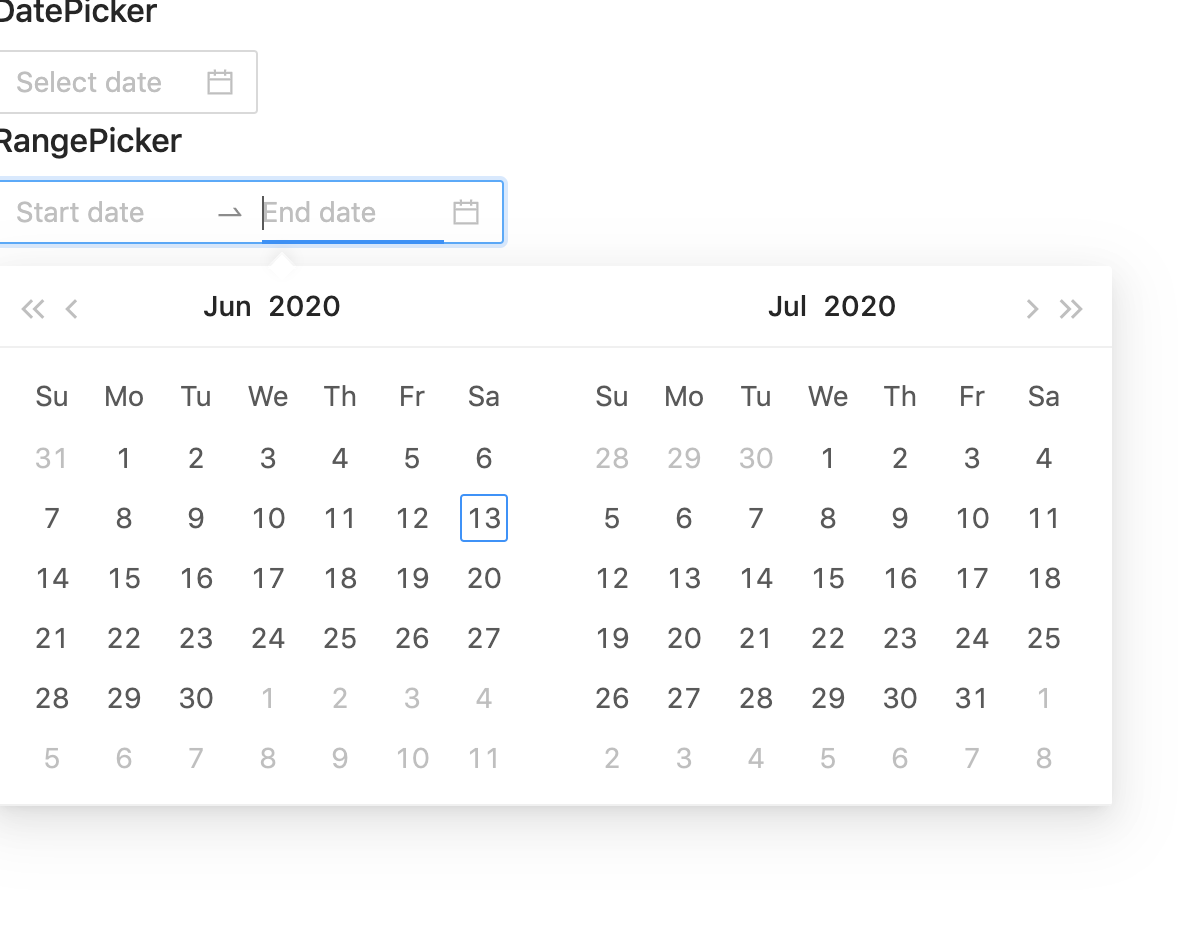Click the arrow separator between date fields

(x=229, y=212)
